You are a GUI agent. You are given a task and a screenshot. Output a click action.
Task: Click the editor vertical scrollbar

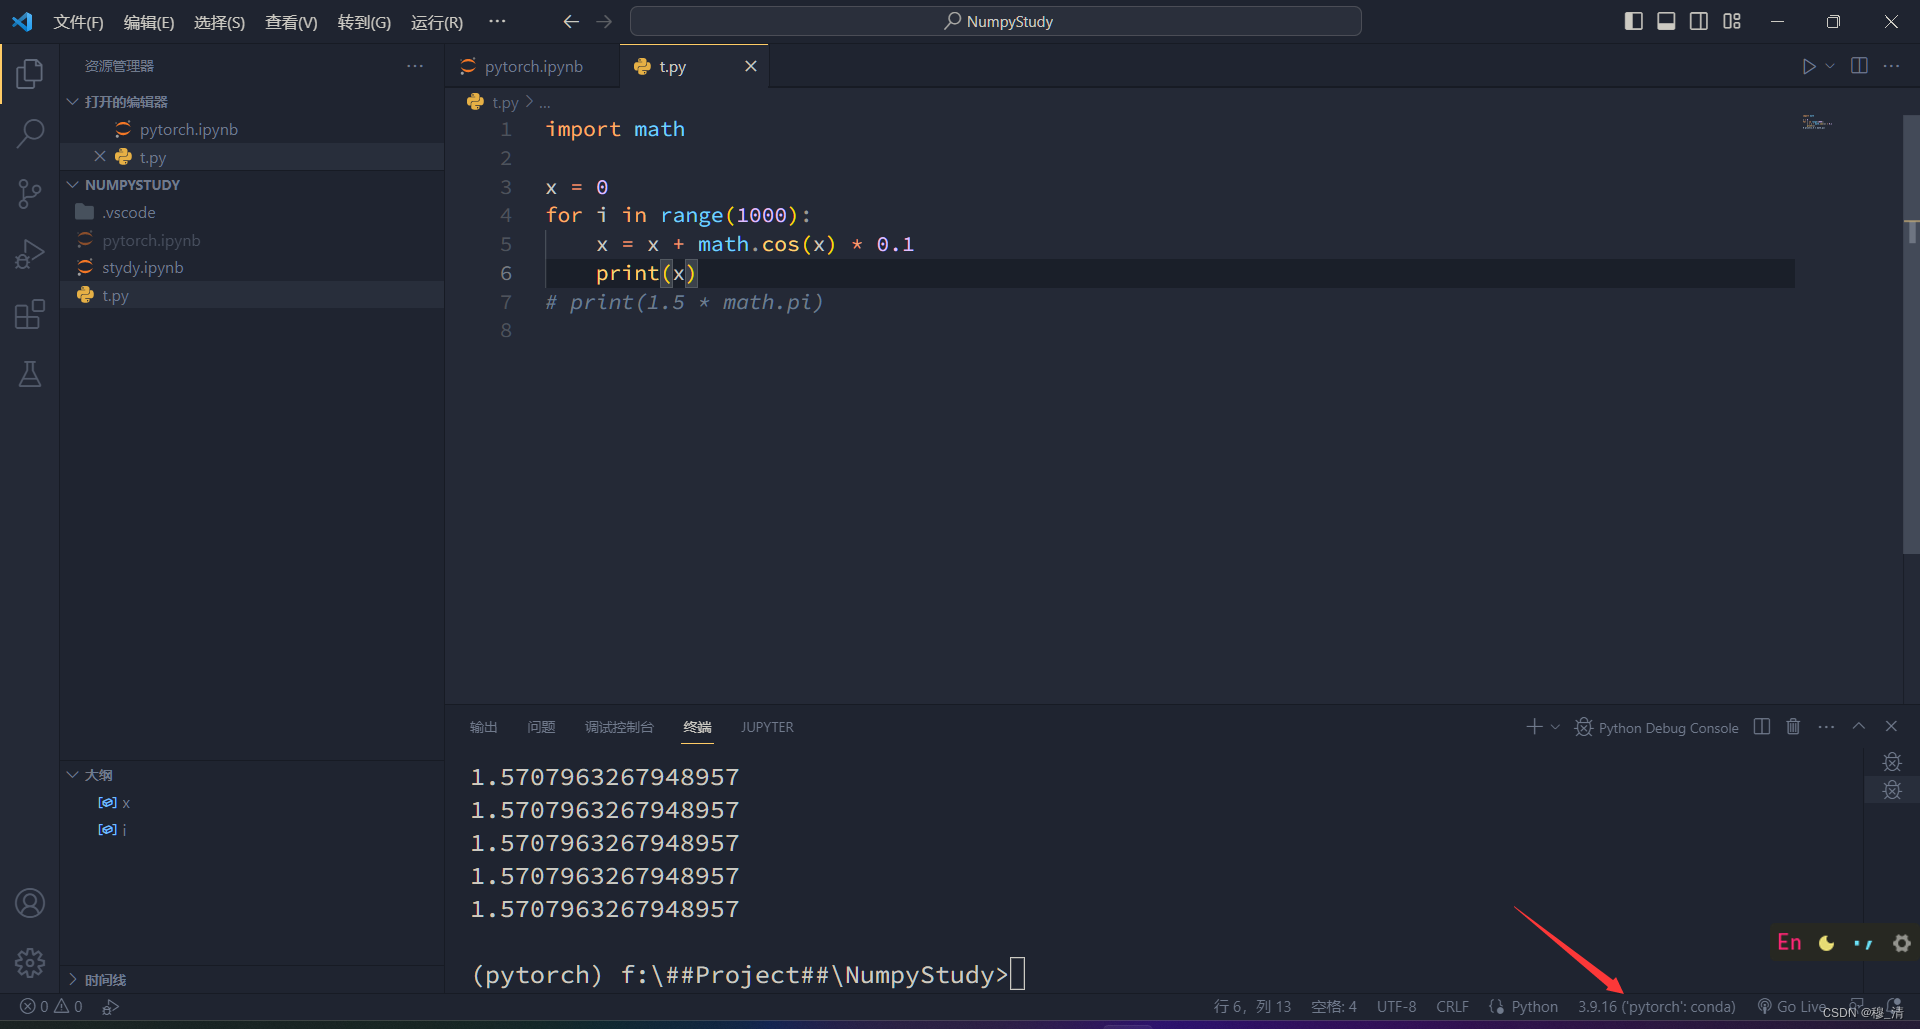click(x=1911, y=334)
